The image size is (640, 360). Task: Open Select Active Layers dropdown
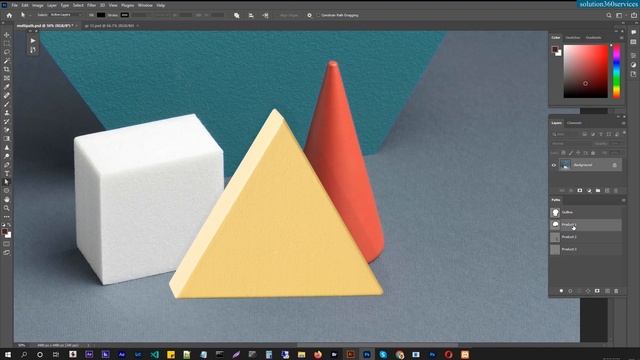[x=65, y=15]
